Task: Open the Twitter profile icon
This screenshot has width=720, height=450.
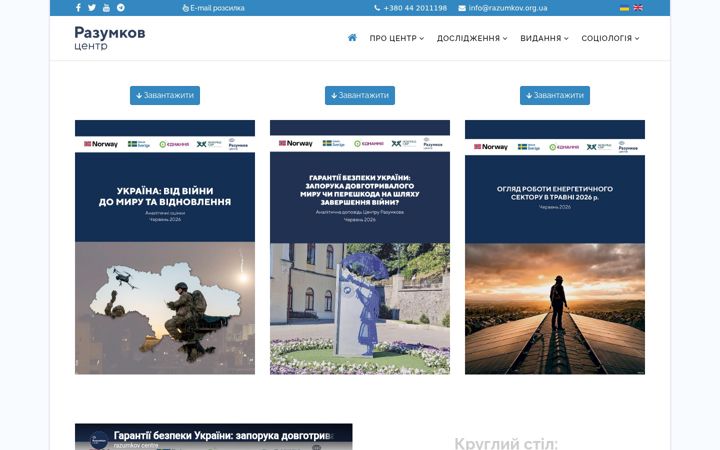Action: [x=92, y=8]
